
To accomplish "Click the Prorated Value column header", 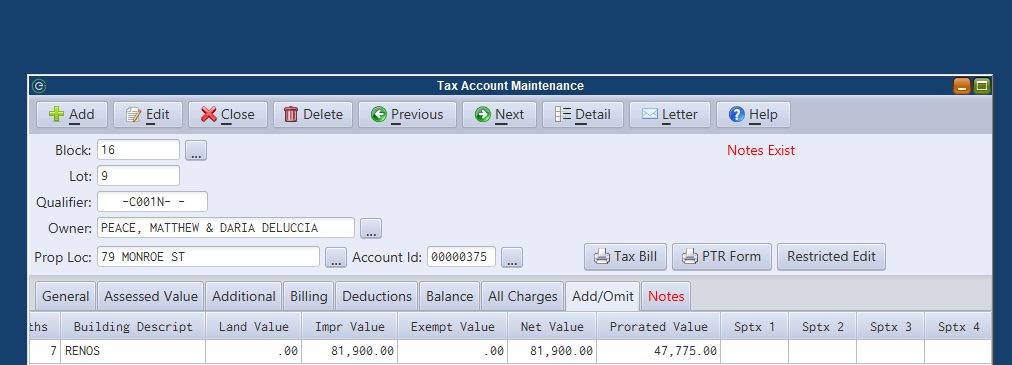I will pyautogui.click(x=658, y=327).
